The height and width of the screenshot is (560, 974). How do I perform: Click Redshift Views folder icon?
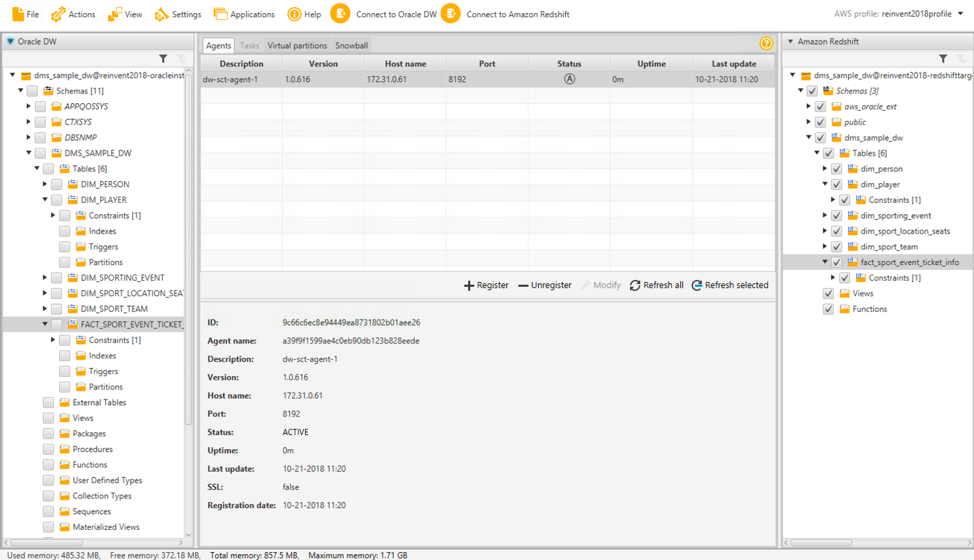point(844,293)
